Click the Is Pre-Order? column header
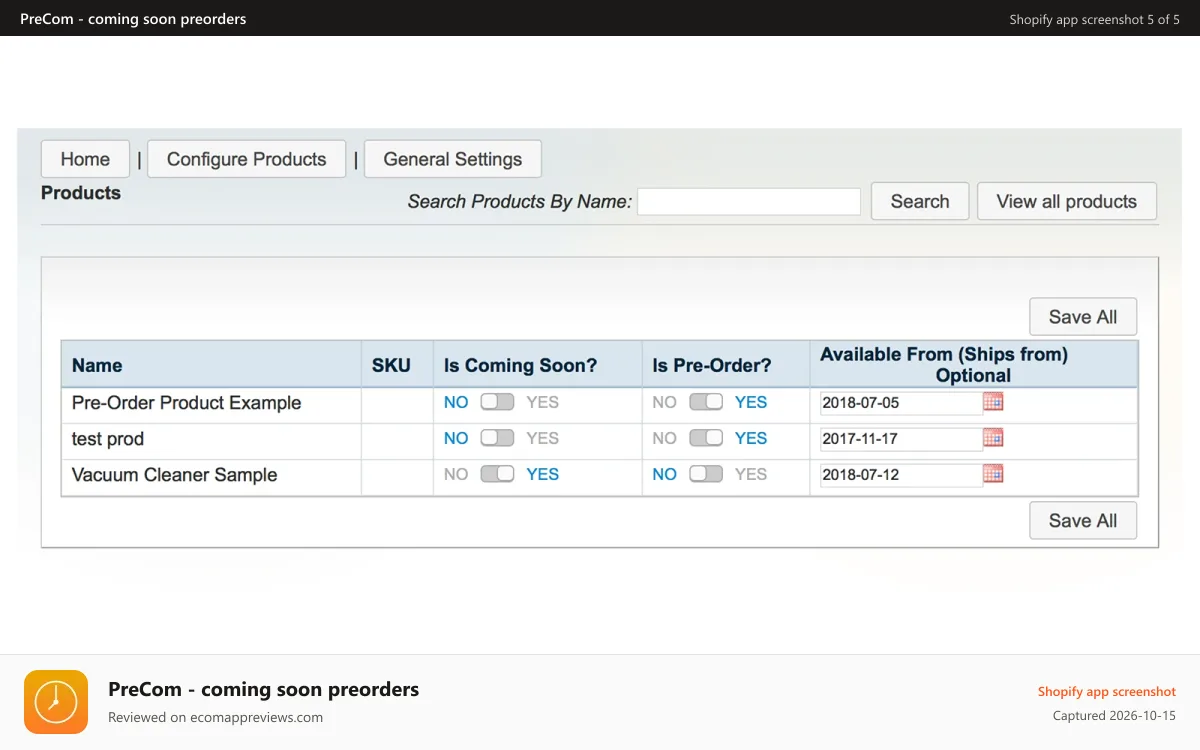 click(726, 365)
